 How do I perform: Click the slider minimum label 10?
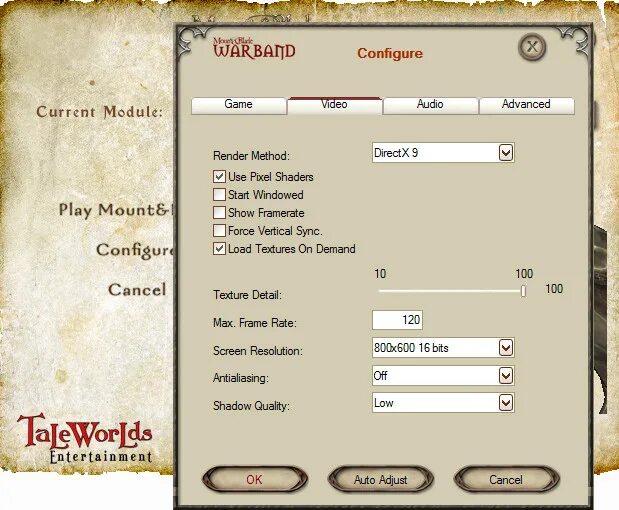click(x=380, y=274)
